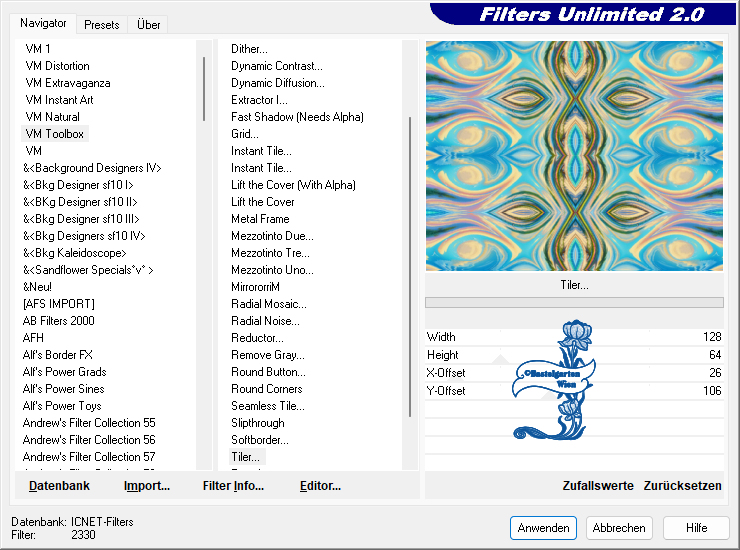Switch to the Presets tab
The height and width of the screenshot is (550, 740).
pyautogui.click(x=101, y=25)
